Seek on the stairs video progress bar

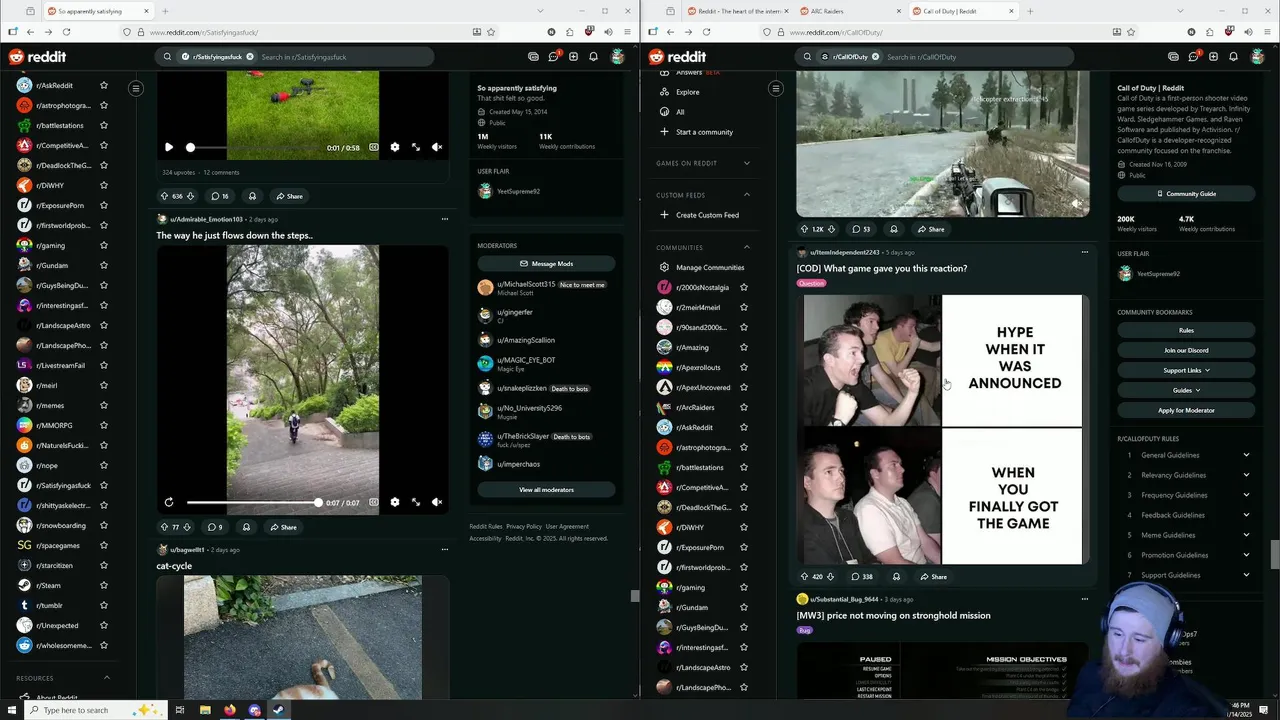coord(253,502)
